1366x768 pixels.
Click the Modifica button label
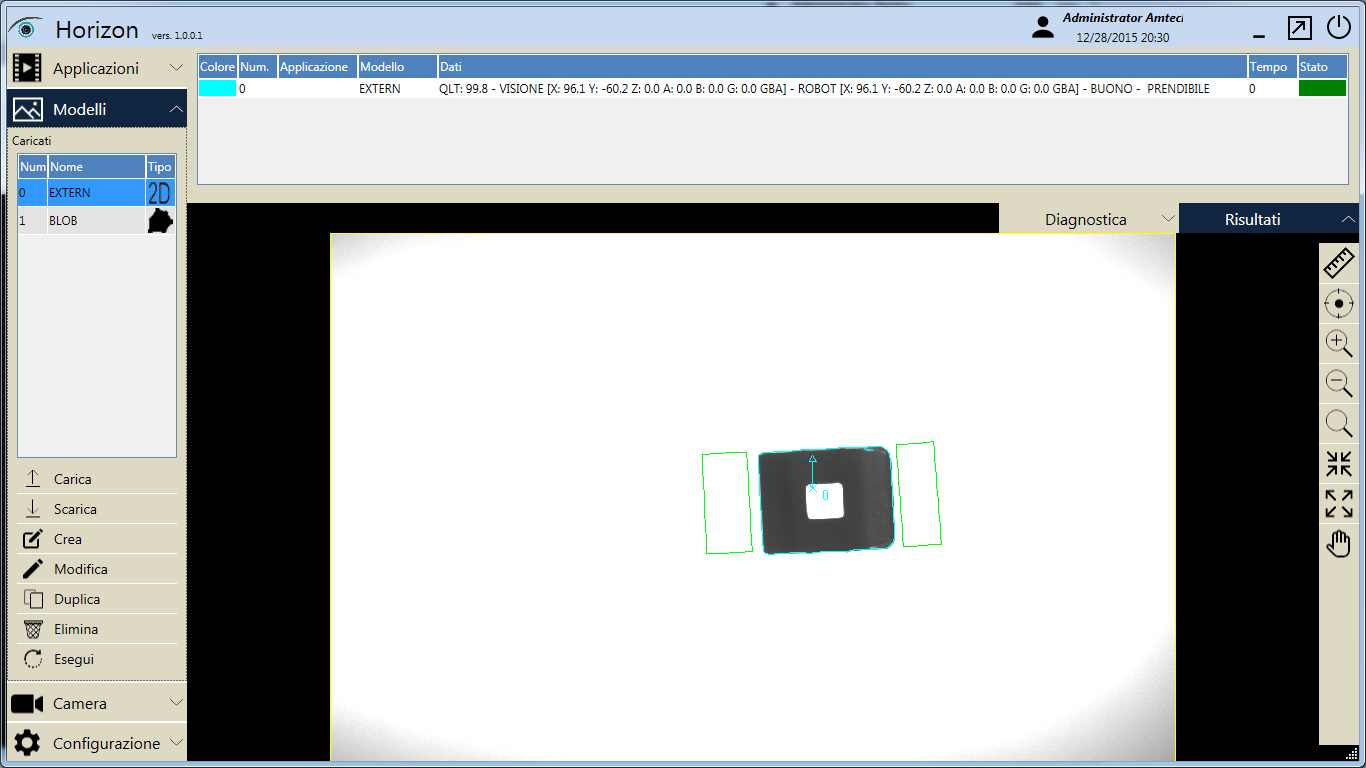pos(81,569)
